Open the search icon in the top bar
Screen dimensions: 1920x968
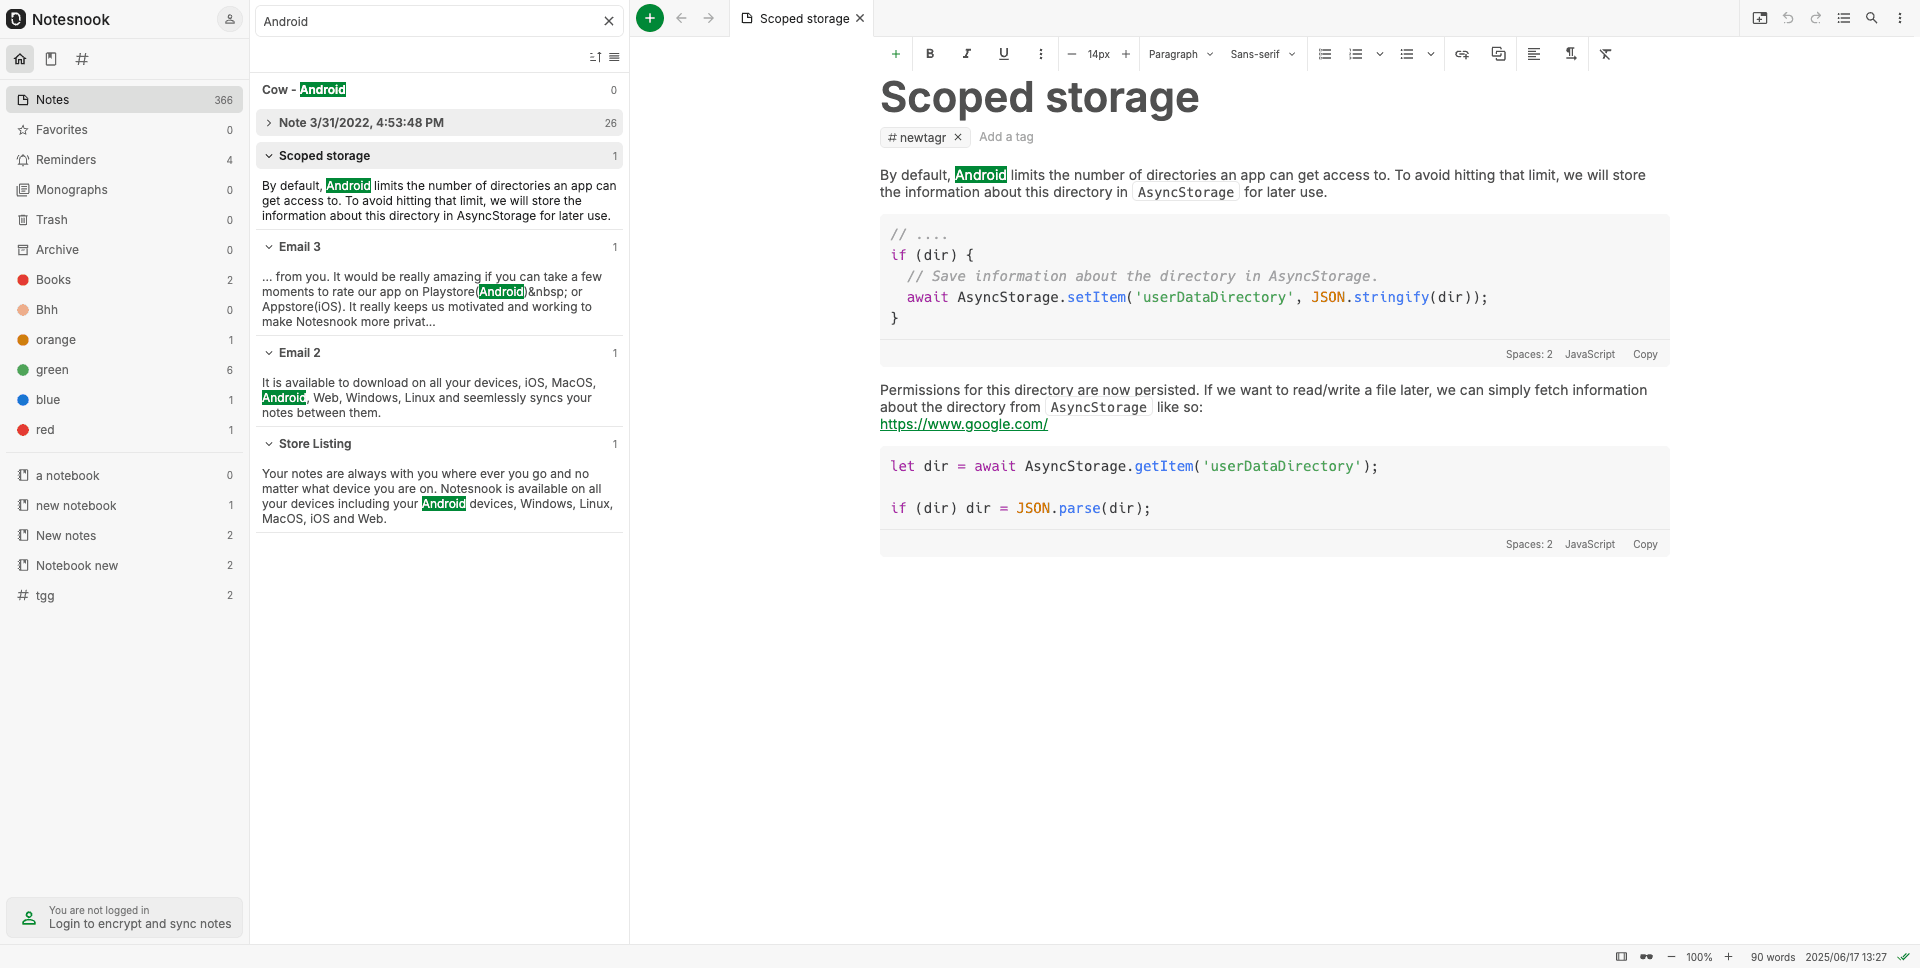pos(1872,18)
